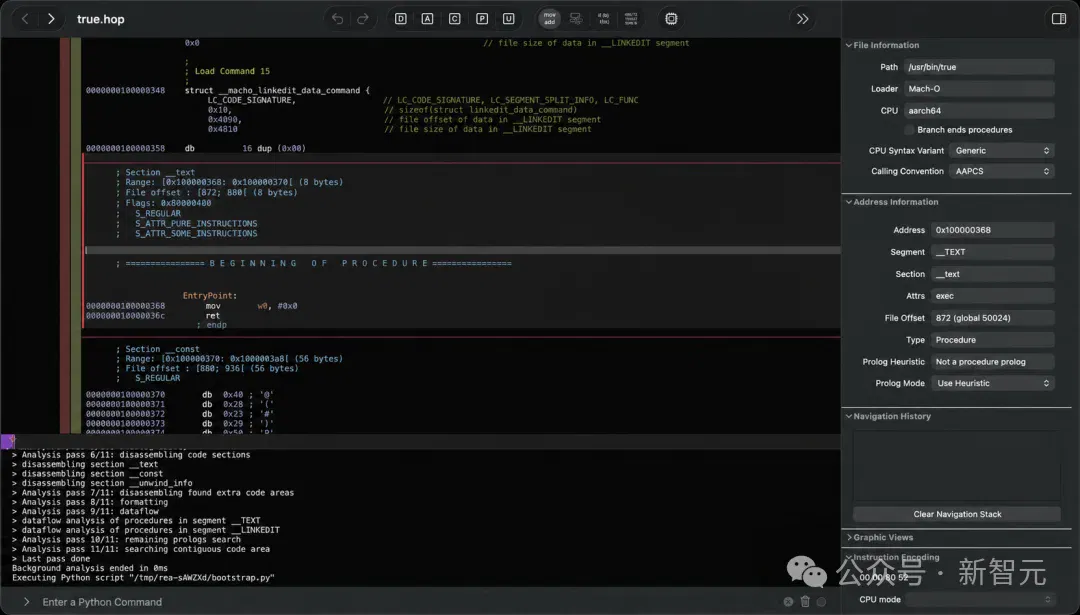
Task: Select the ret instruction line
Action: click(x=213, y=315)
